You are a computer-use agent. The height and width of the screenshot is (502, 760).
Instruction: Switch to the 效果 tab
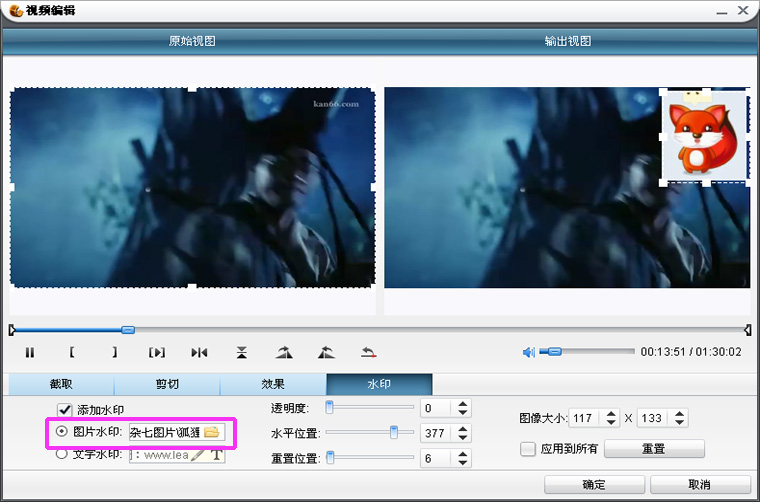tap(273, 384)
